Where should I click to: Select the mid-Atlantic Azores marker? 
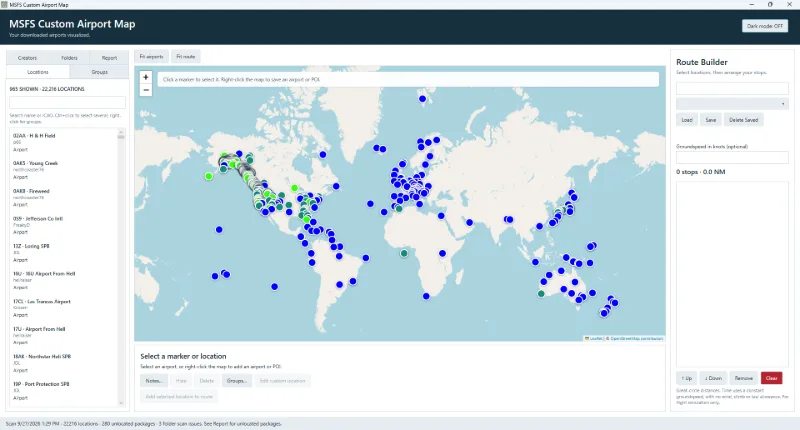(370, 204)
